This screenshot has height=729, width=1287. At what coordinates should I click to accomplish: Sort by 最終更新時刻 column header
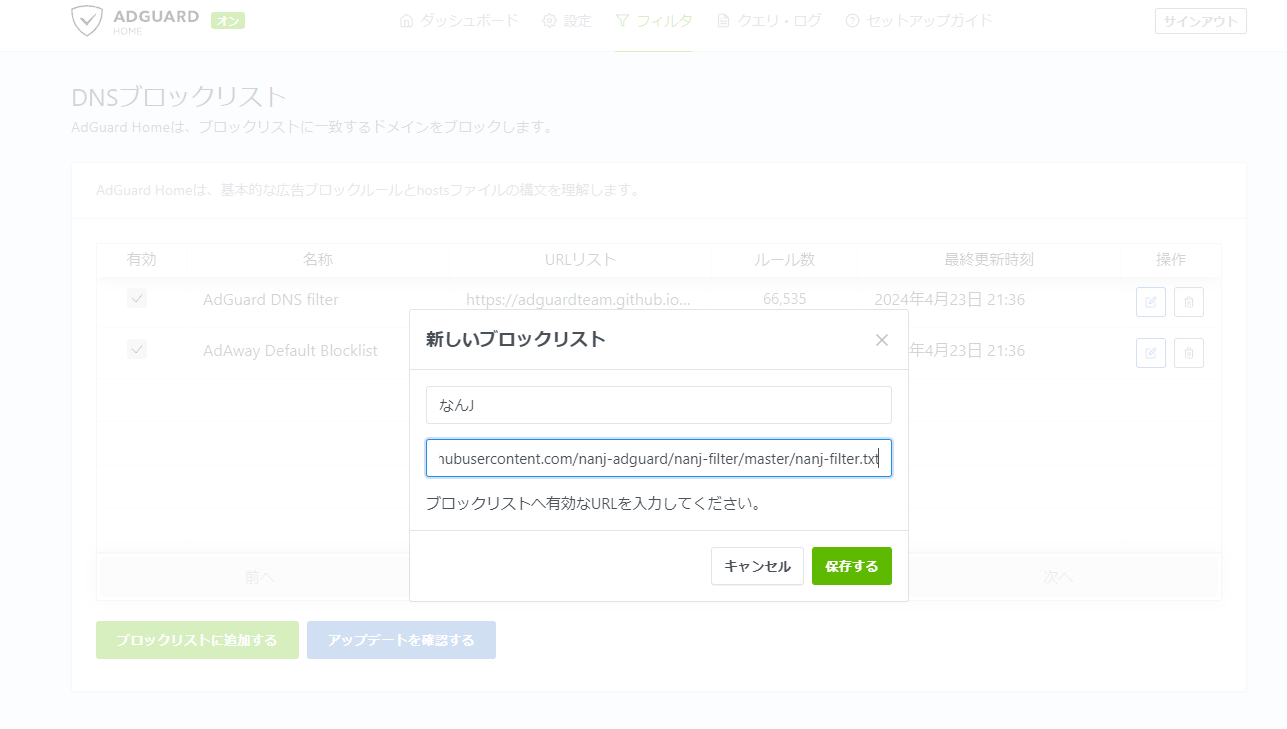pyautogui.click(x=989, y=260)
